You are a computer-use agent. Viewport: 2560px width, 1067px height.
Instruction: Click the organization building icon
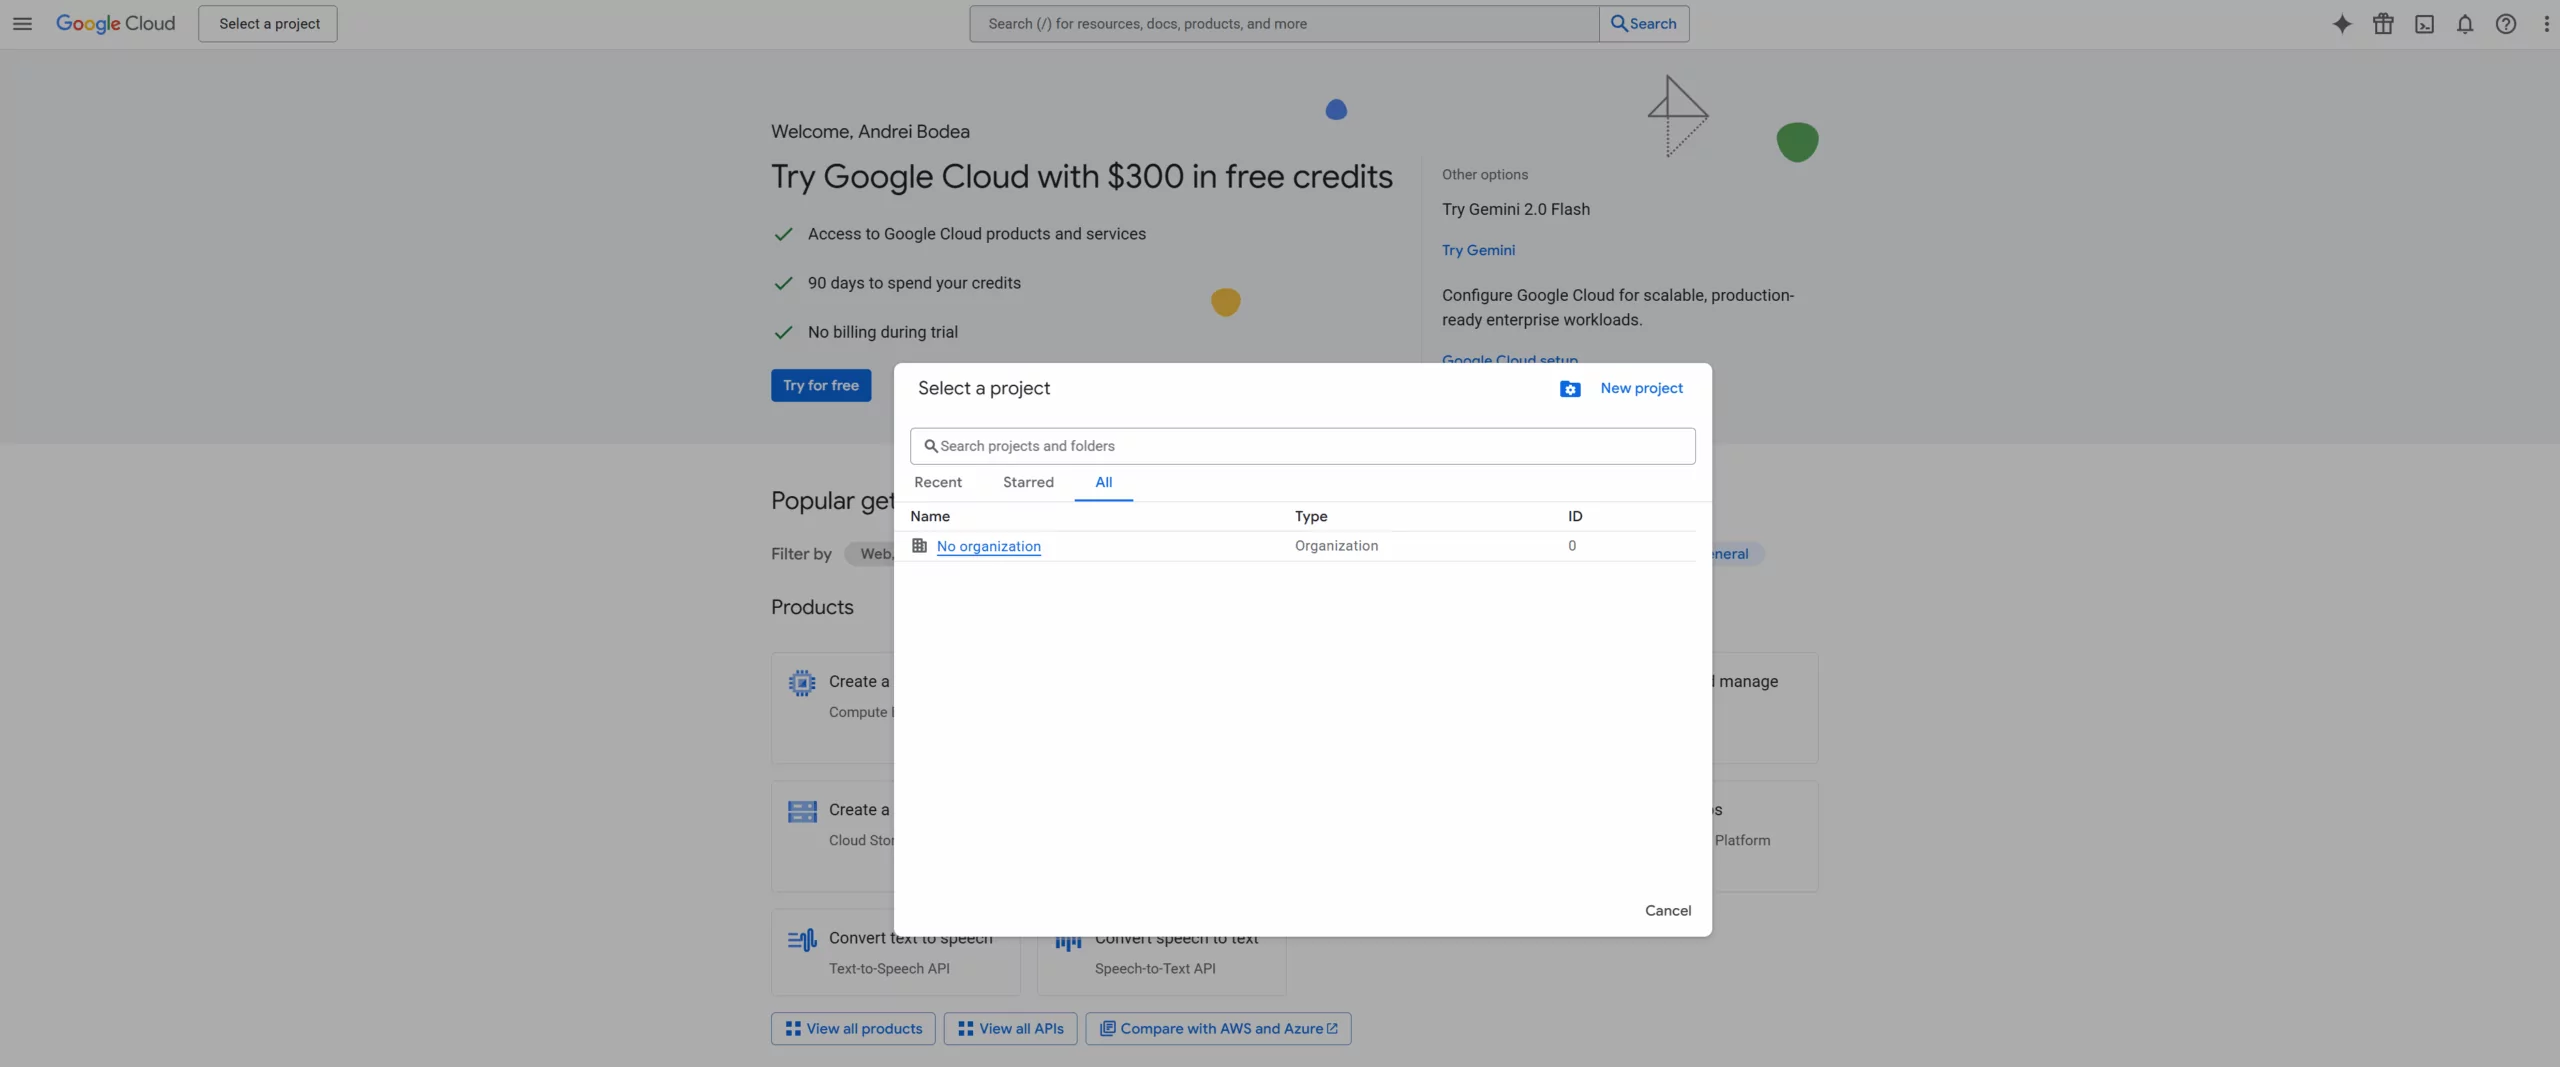point(919,546)
